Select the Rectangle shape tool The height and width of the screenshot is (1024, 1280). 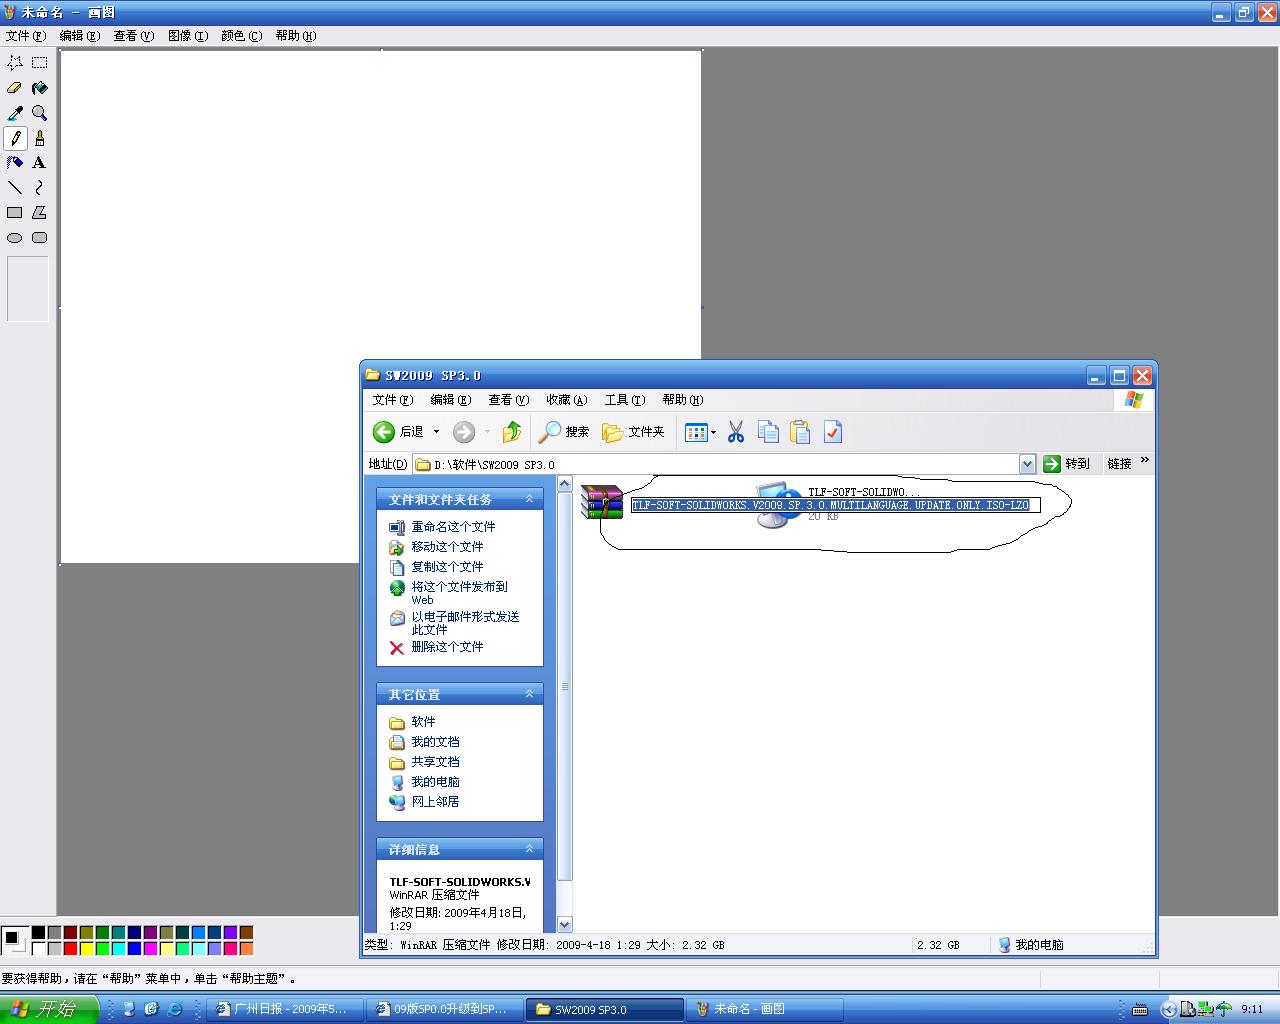coord(15,213)
